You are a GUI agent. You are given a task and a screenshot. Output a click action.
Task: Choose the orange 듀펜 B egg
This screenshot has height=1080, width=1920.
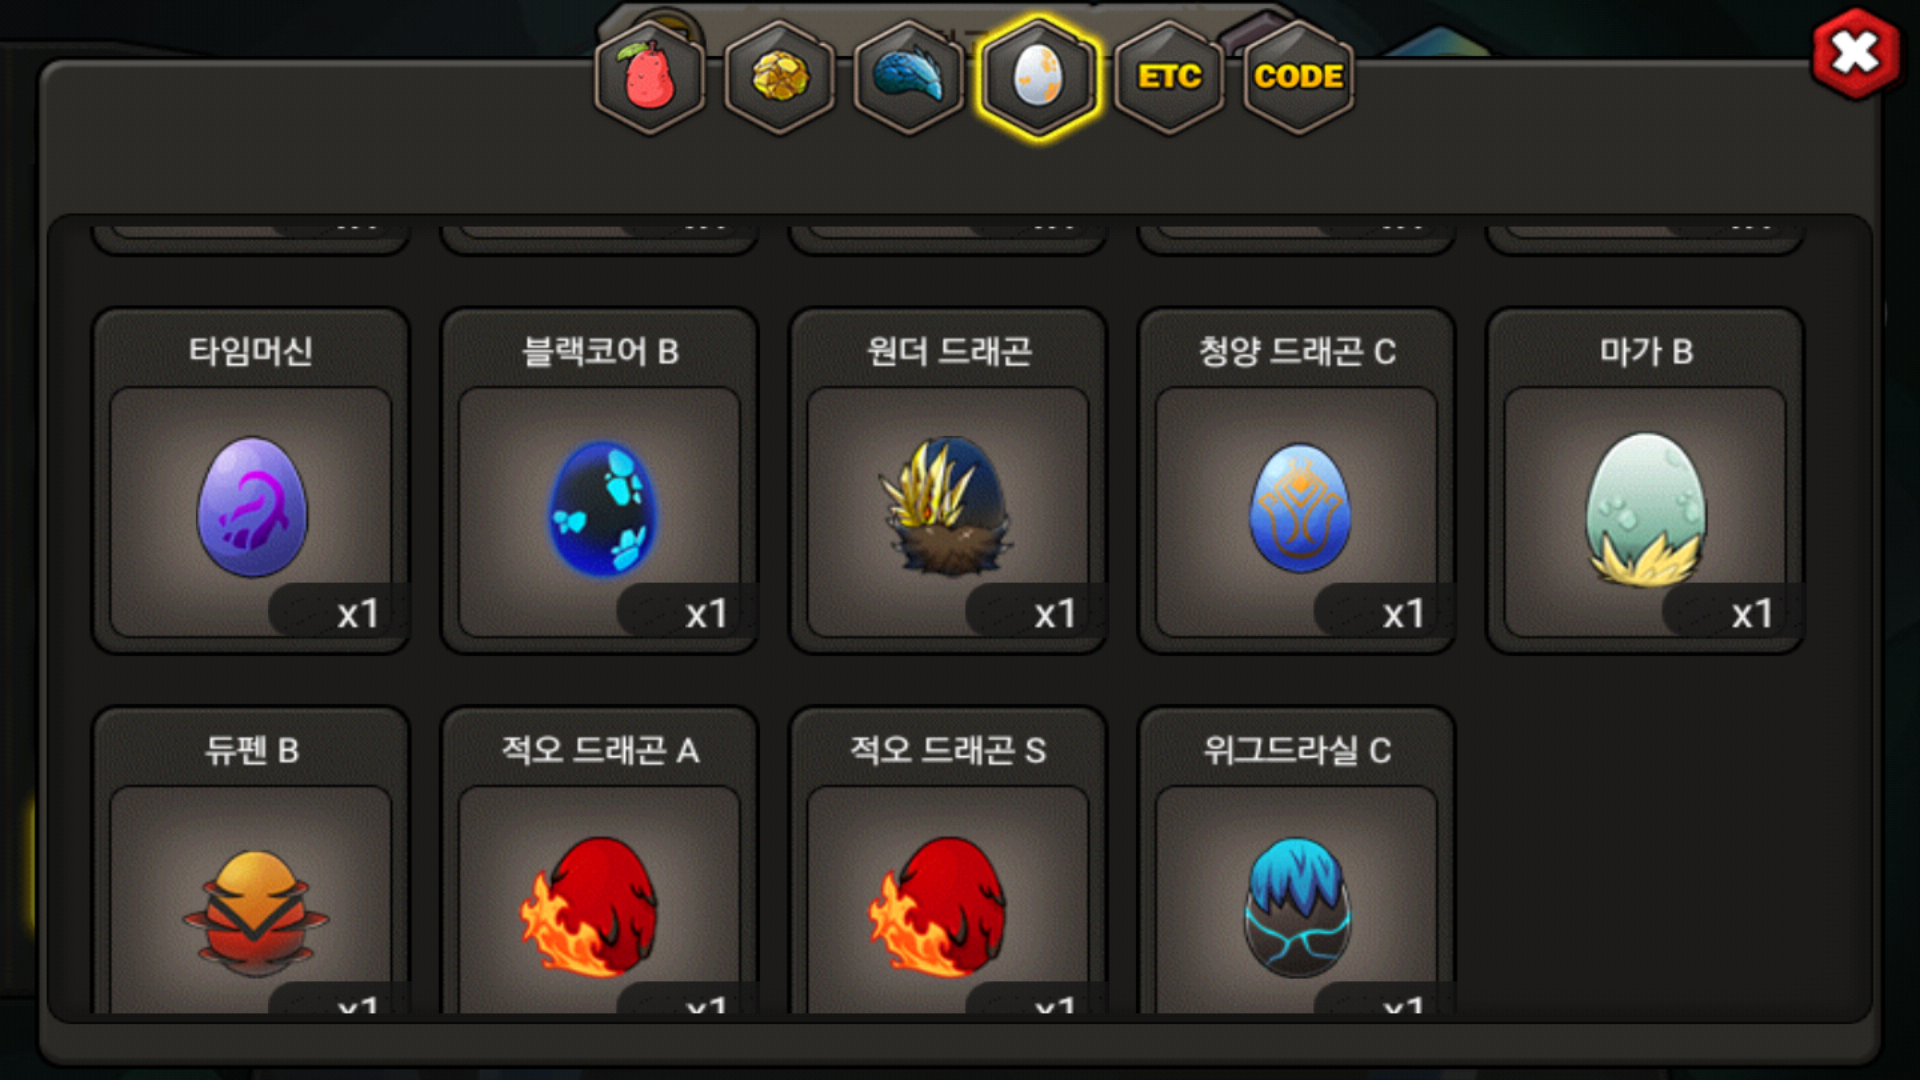[255, 913]
